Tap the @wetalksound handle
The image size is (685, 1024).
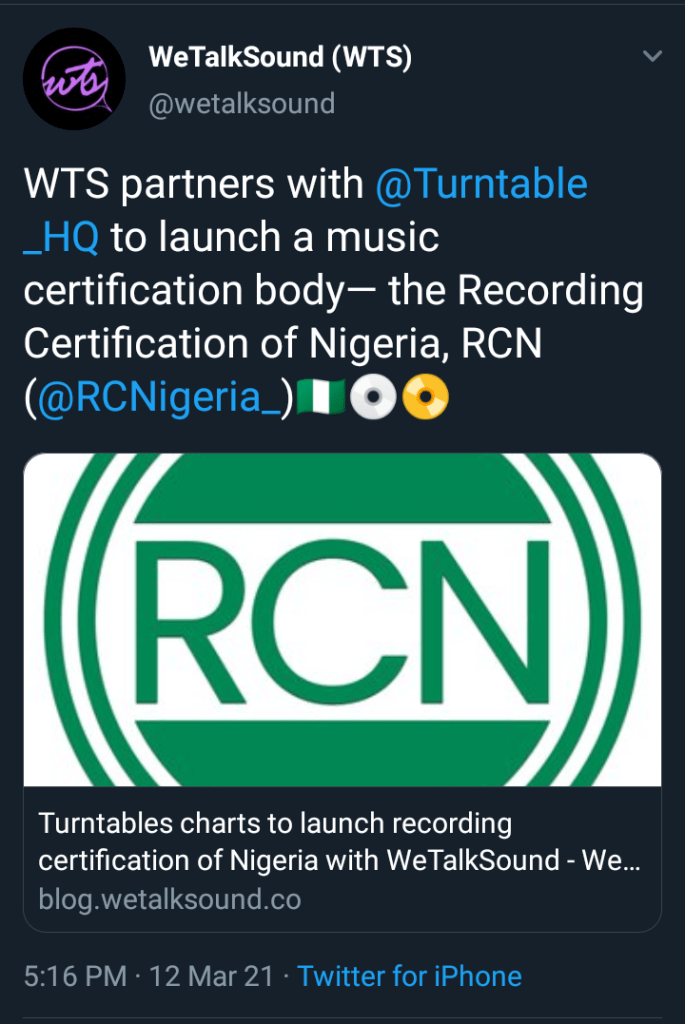click(x=241, y=104)
